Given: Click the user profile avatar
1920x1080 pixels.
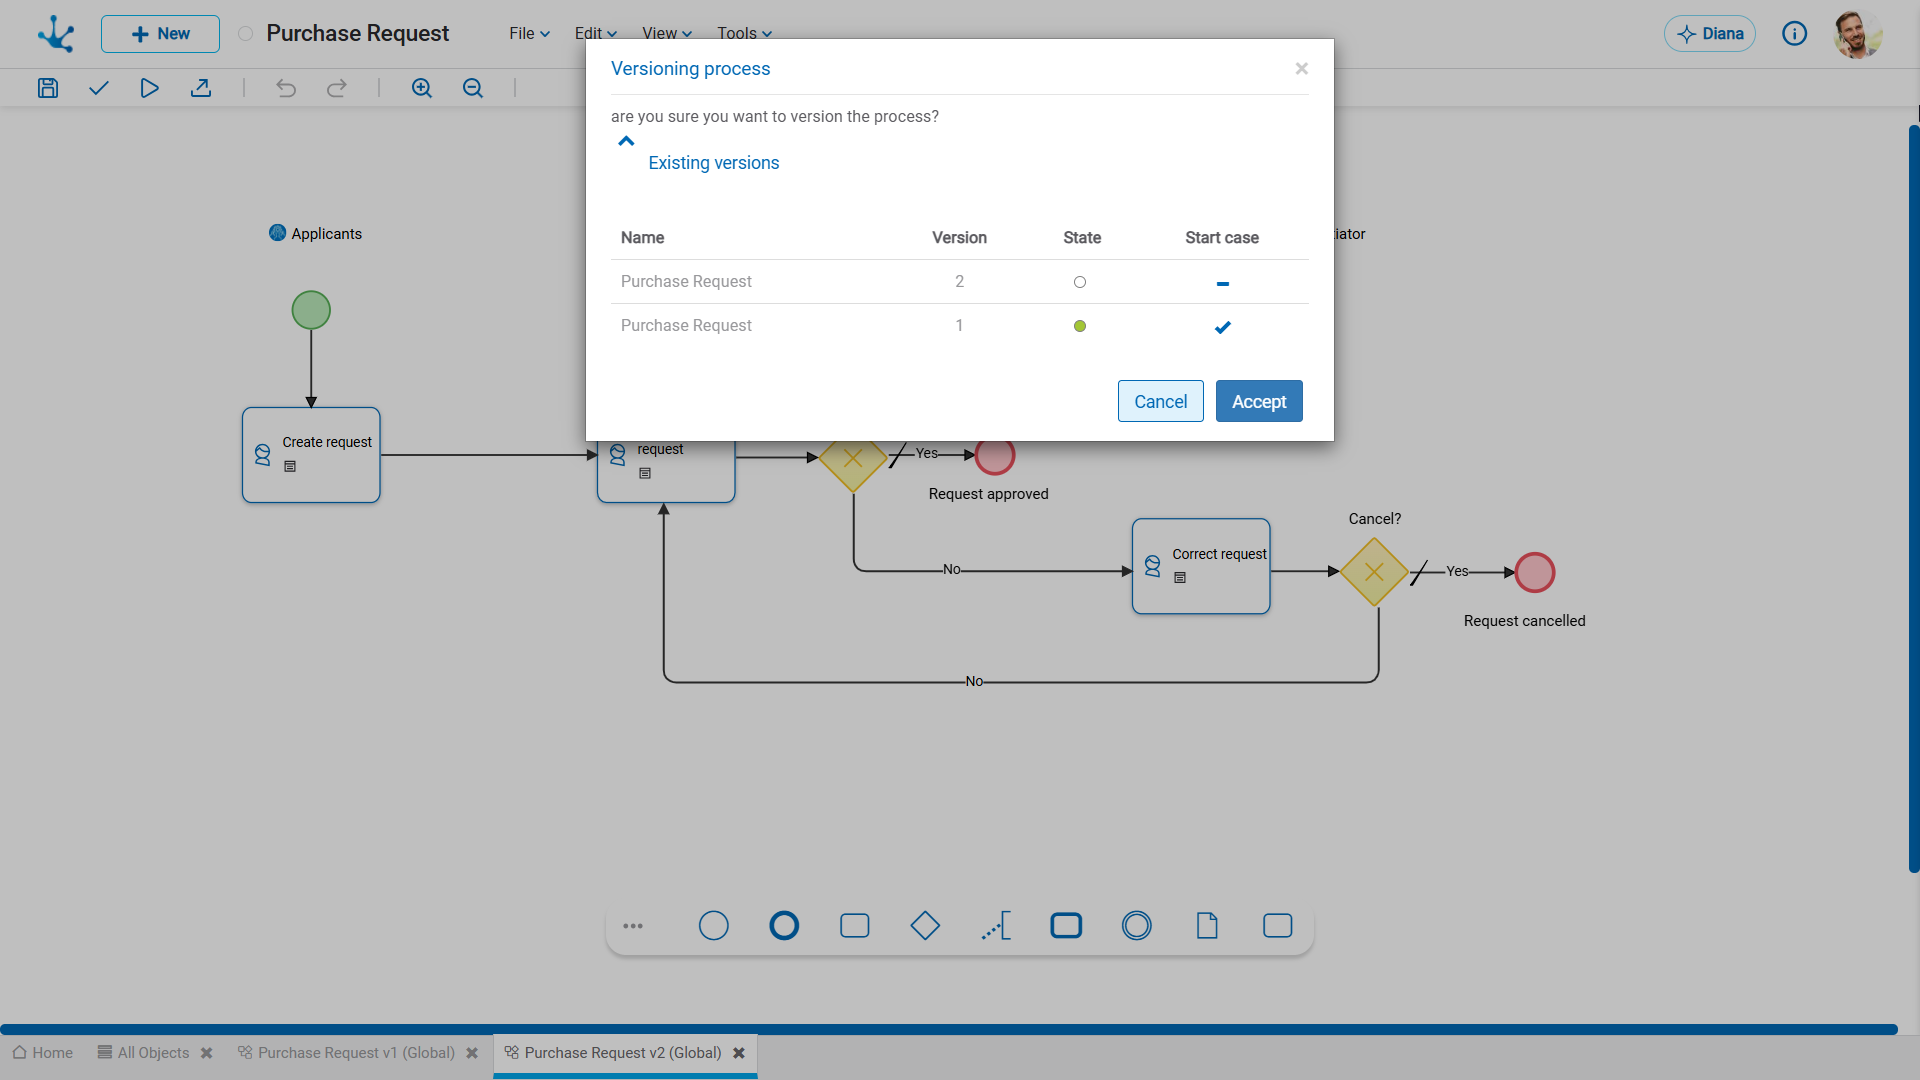Looking at the screenshot, I should tap(1858, 34).
